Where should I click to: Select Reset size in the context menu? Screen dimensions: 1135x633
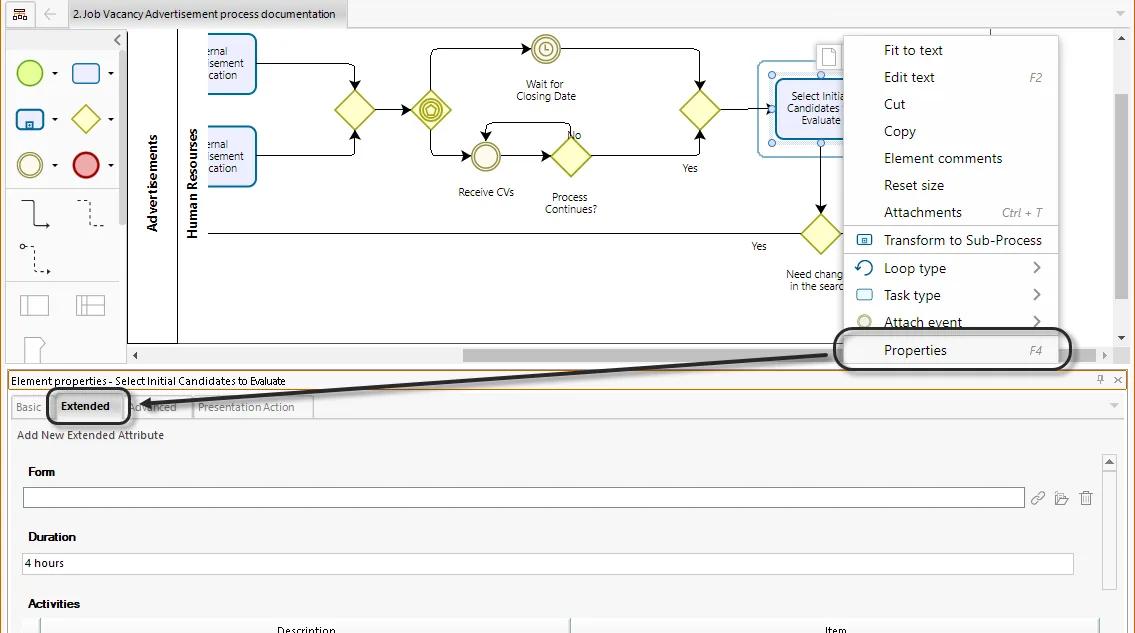click(x=951, y=185)
